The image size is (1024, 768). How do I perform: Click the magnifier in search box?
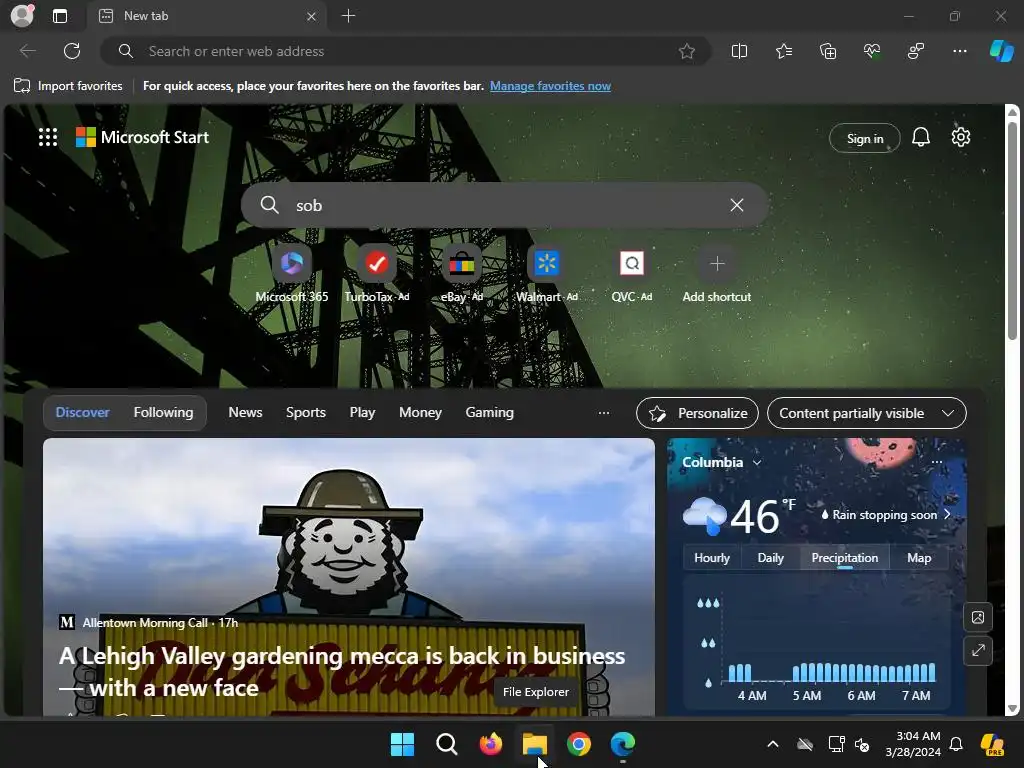(x=269, y=205)
